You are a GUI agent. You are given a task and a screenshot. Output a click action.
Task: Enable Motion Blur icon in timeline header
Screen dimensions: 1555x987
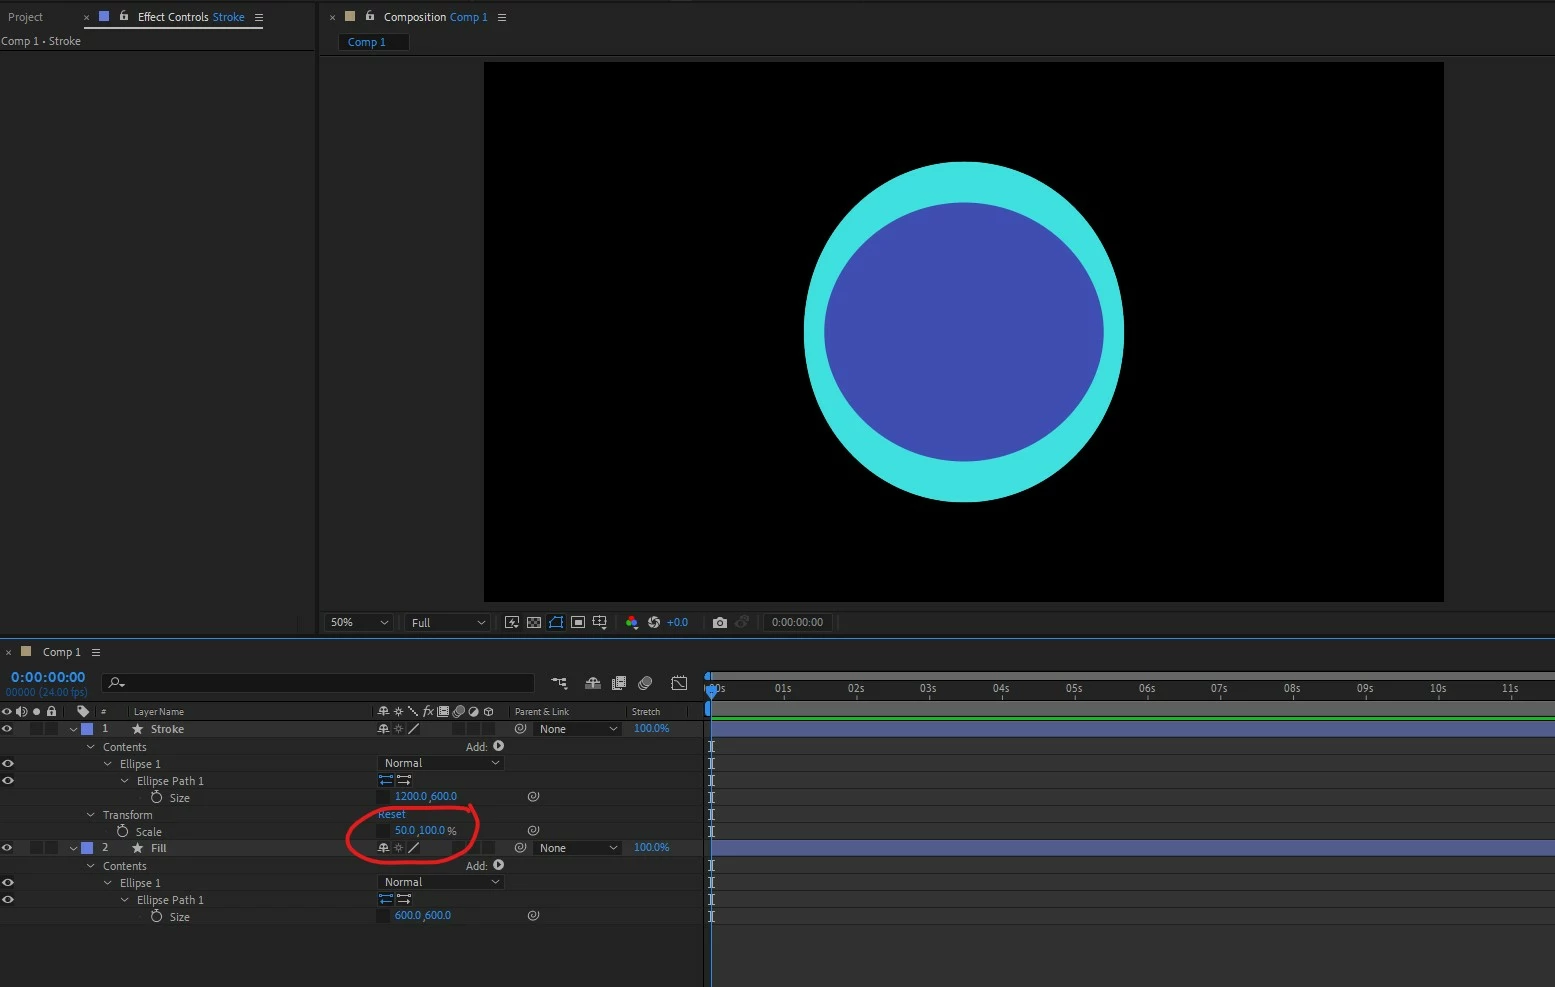click(645, 683)
